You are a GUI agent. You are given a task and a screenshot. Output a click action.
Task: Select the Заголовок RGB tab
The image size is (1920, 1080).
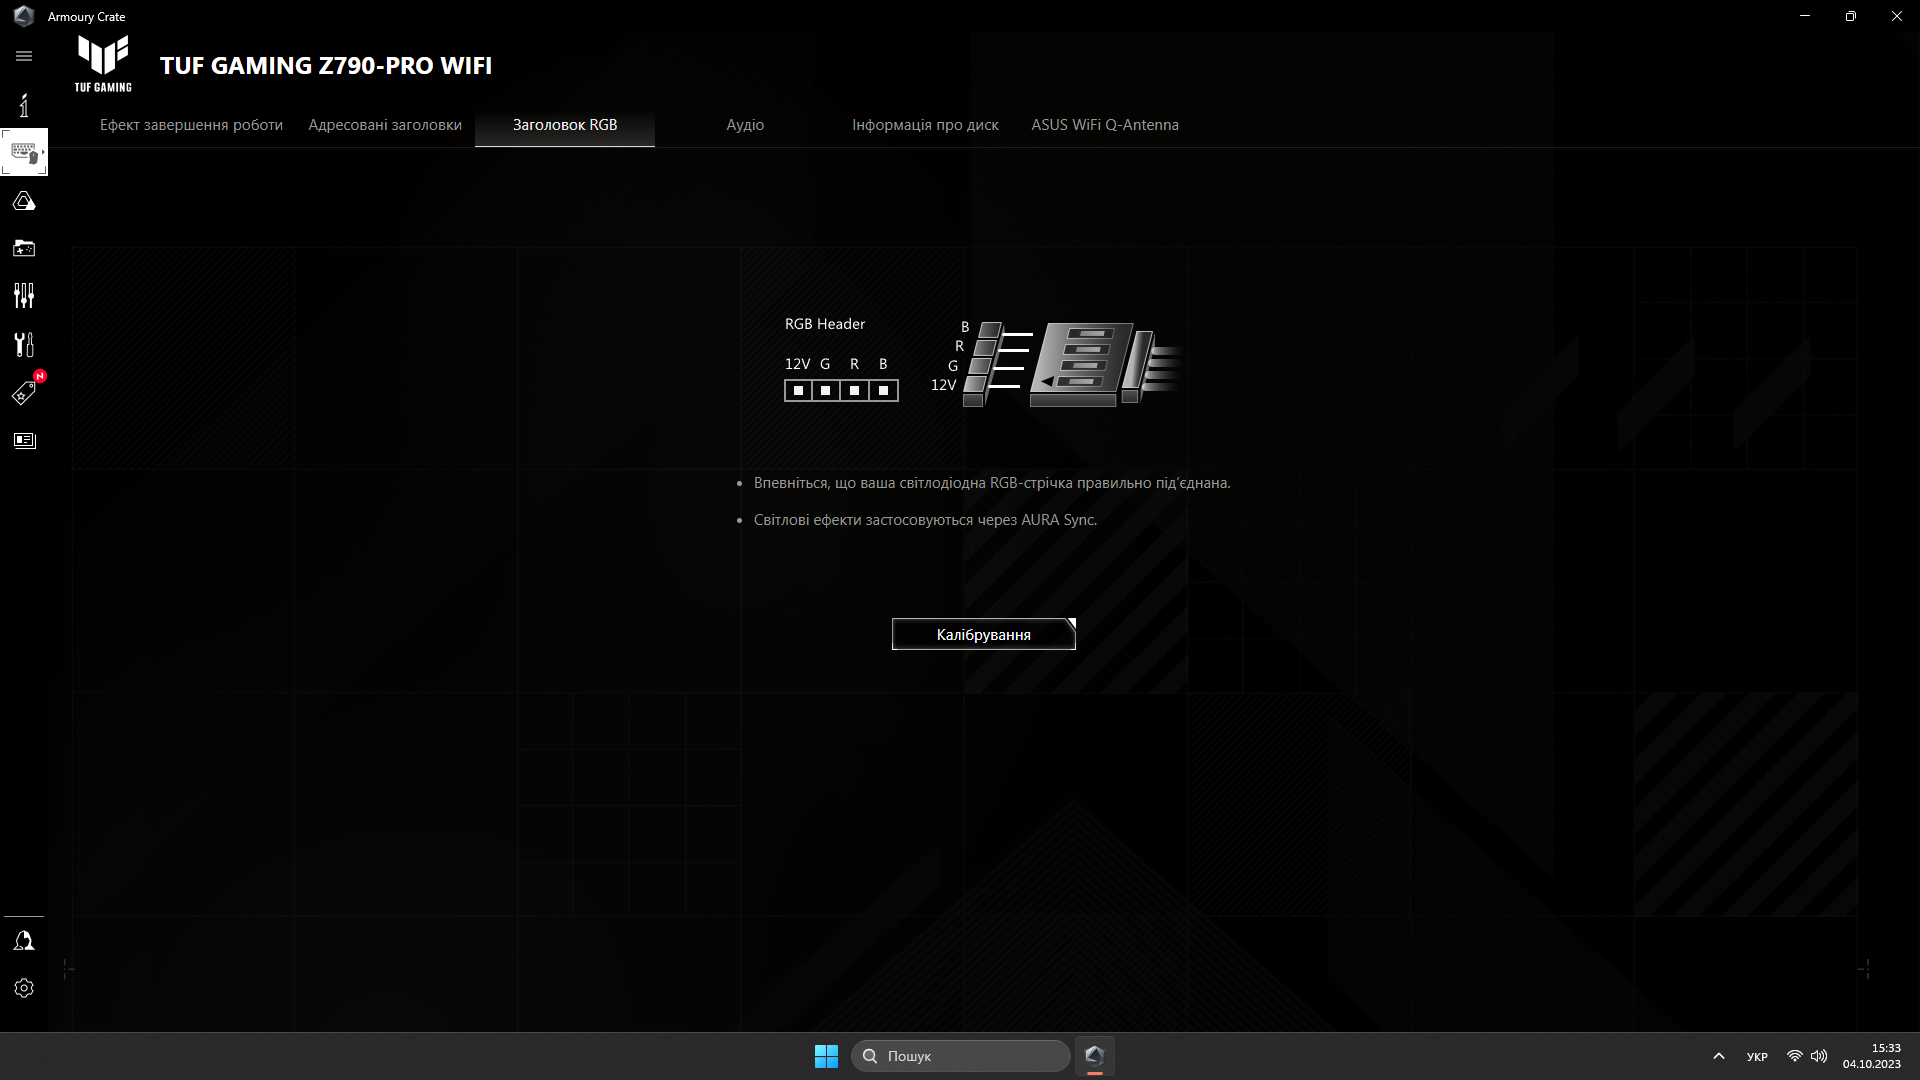coord(565,125)
